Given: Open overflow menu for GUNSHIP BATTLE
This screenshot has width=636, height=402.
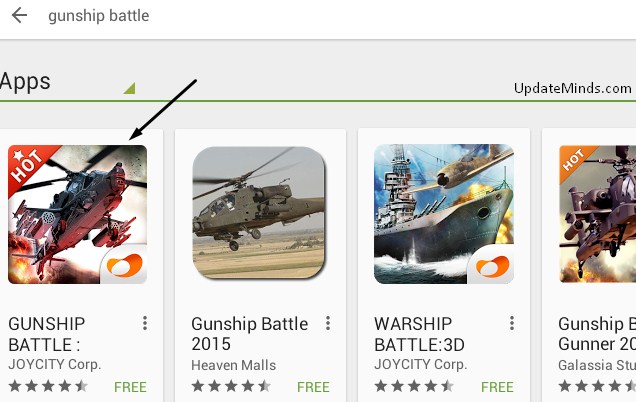Looking at the screenshot, I should [x=145, y=323].
